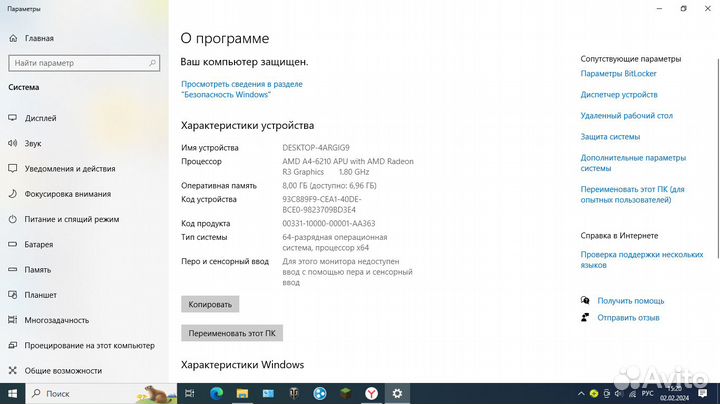Open volume control in system tray
The height and width of the screenshot is (404, 720).
tap(619, 393)
